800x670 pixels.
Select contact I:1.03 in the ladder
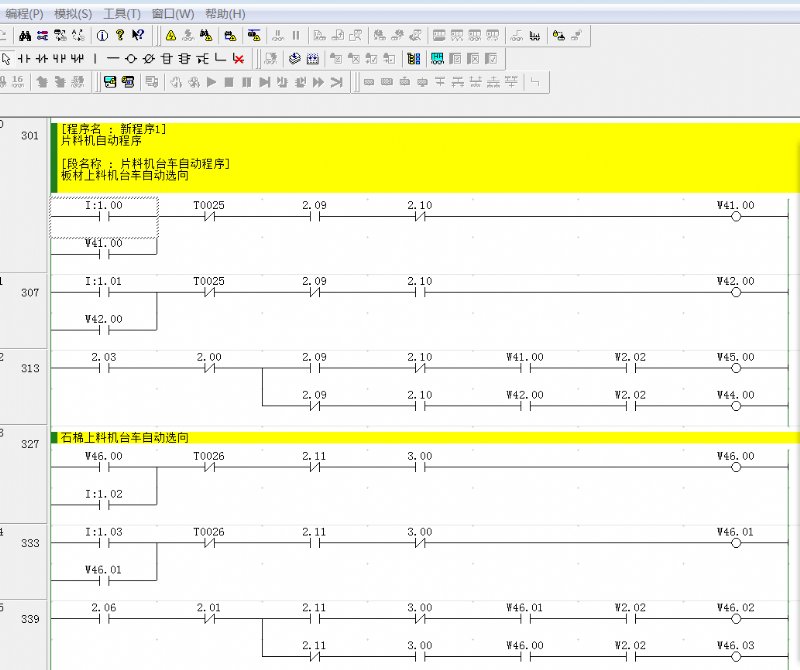pyautogui.click(x=104, y=544)
